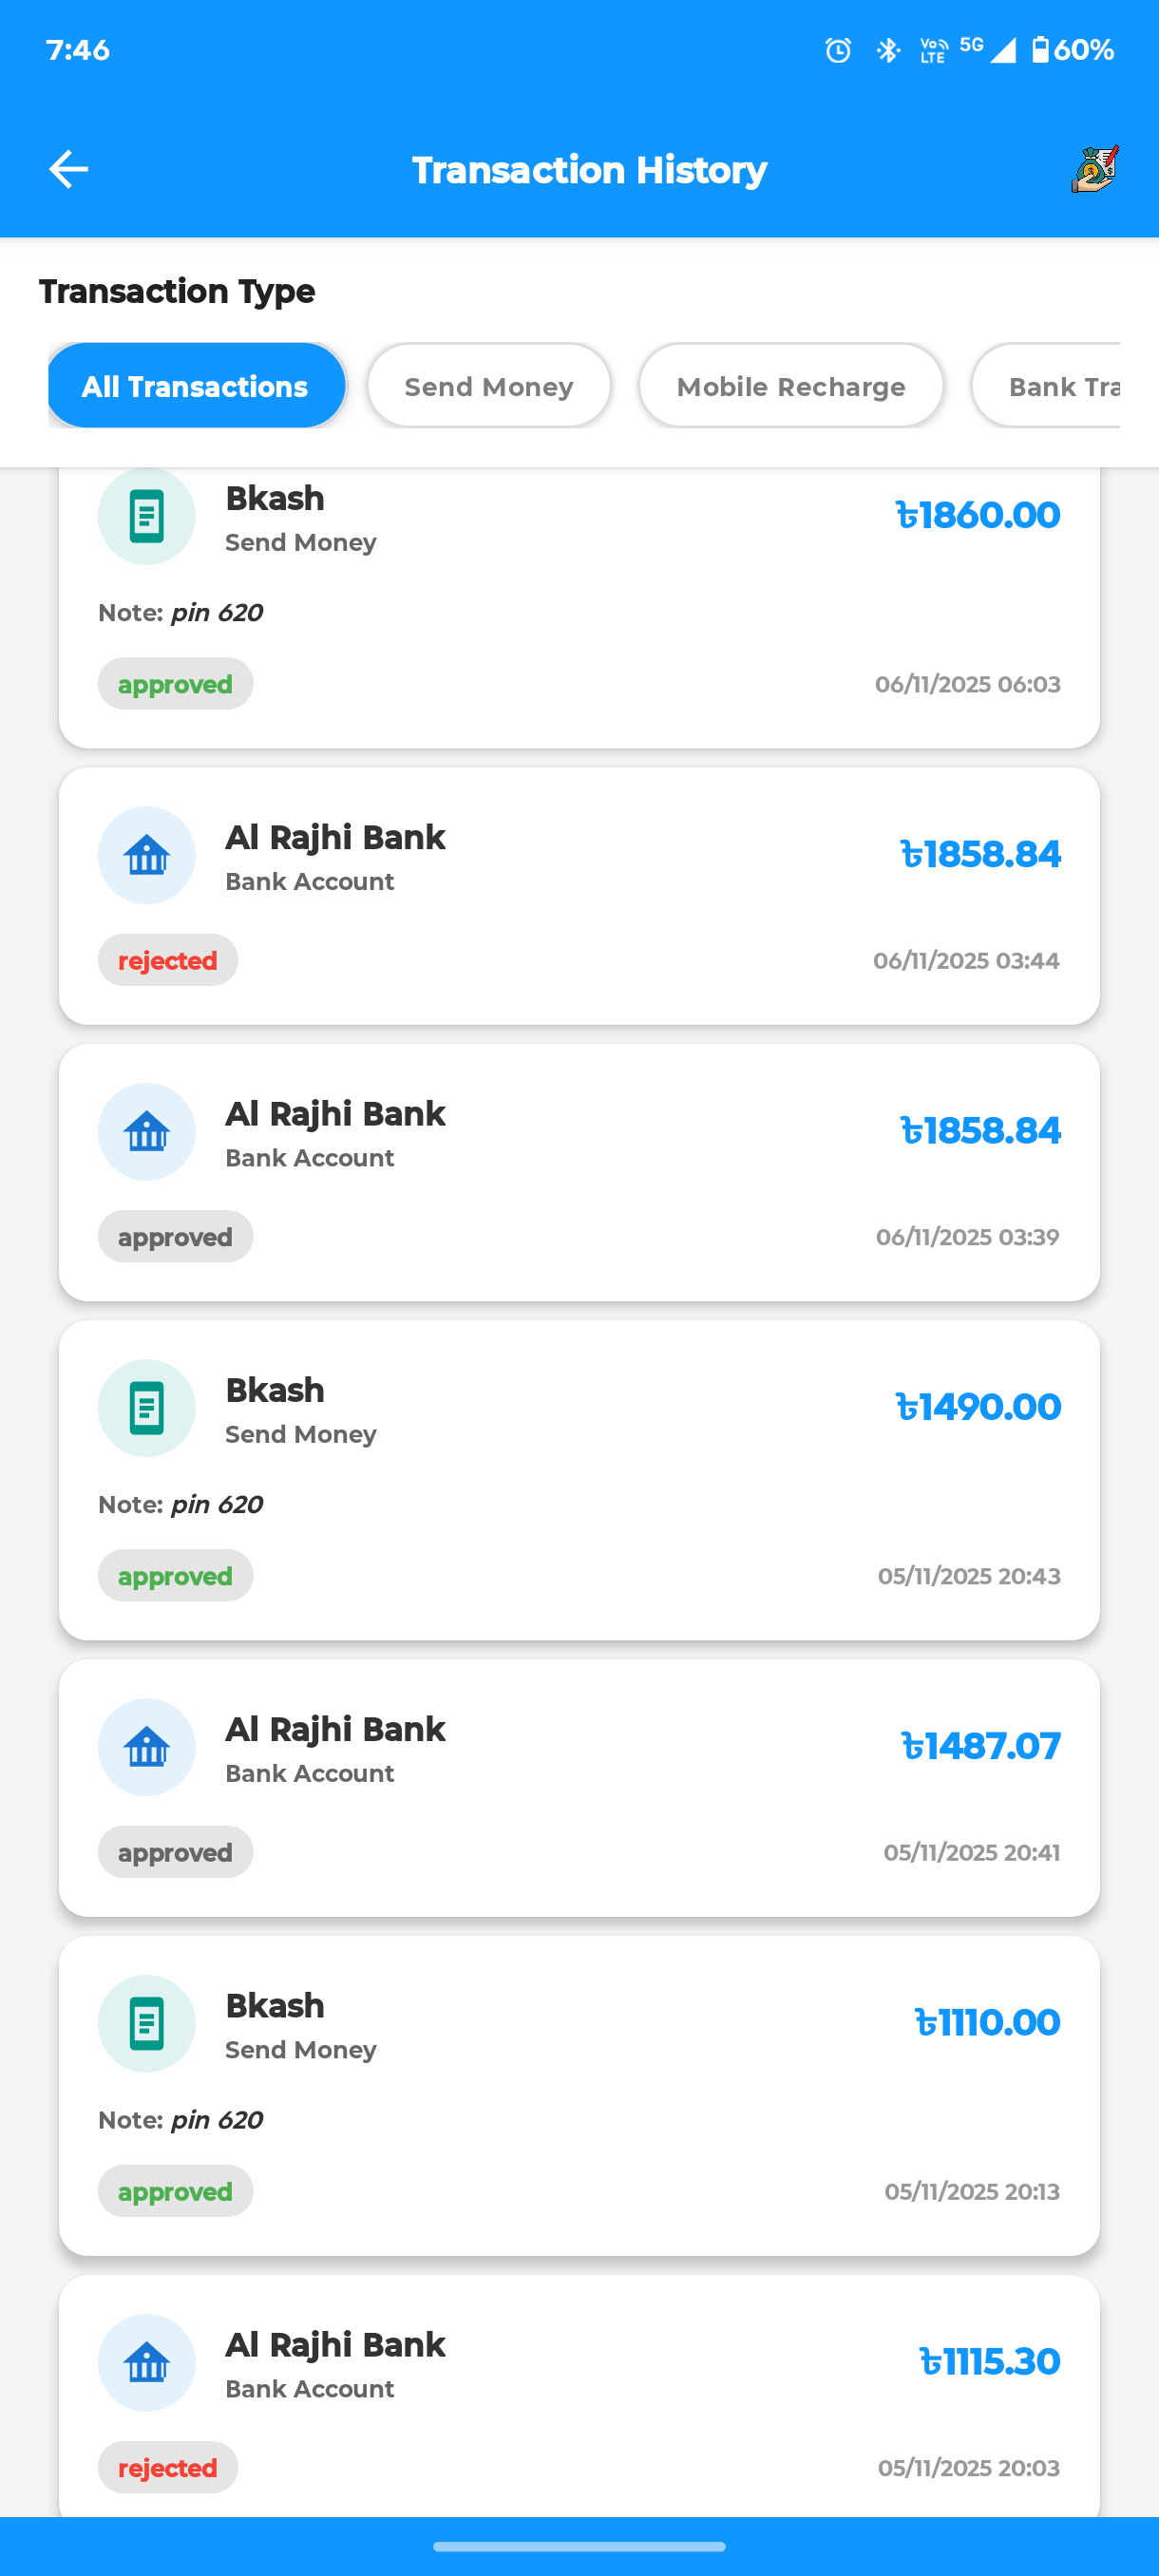Open the money notes icon in header
This screenshot has height=2576, width=1159.
click(1095, 169)
